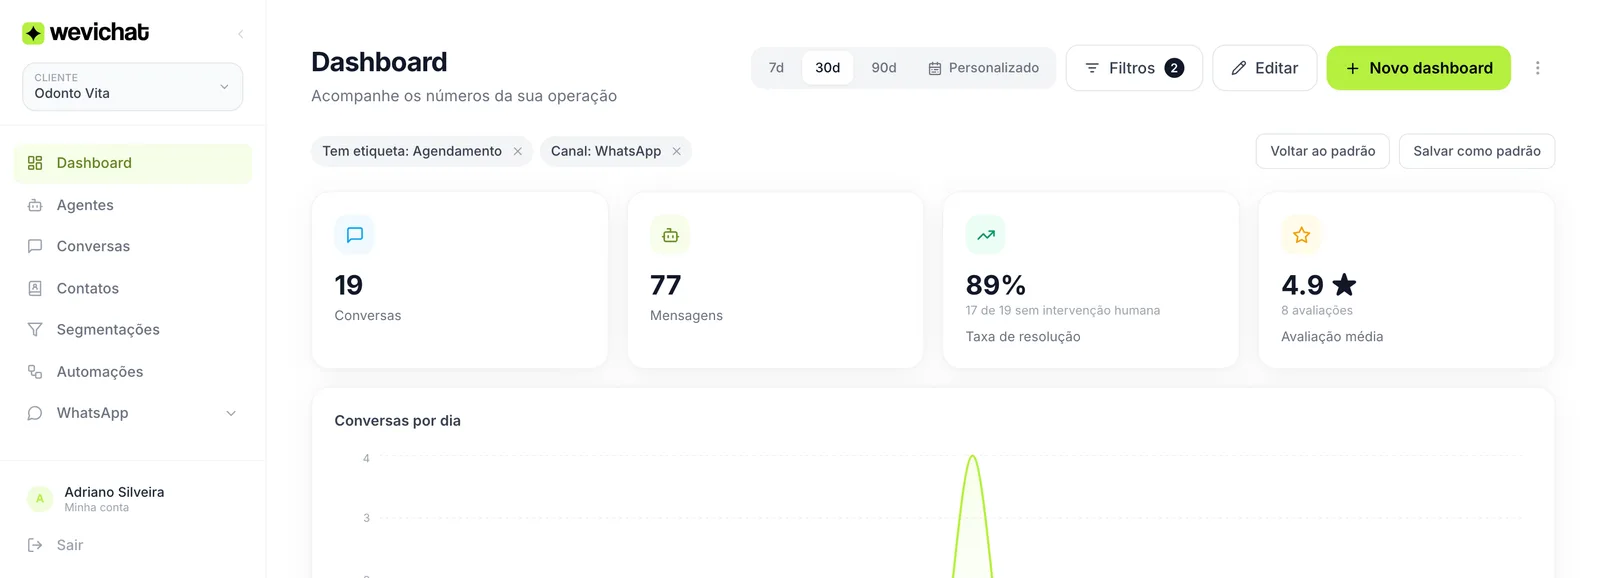Click the star outline icon on Avaliação média card
The height and width of the screenshot is (578, 1600).
point(1301,235)
